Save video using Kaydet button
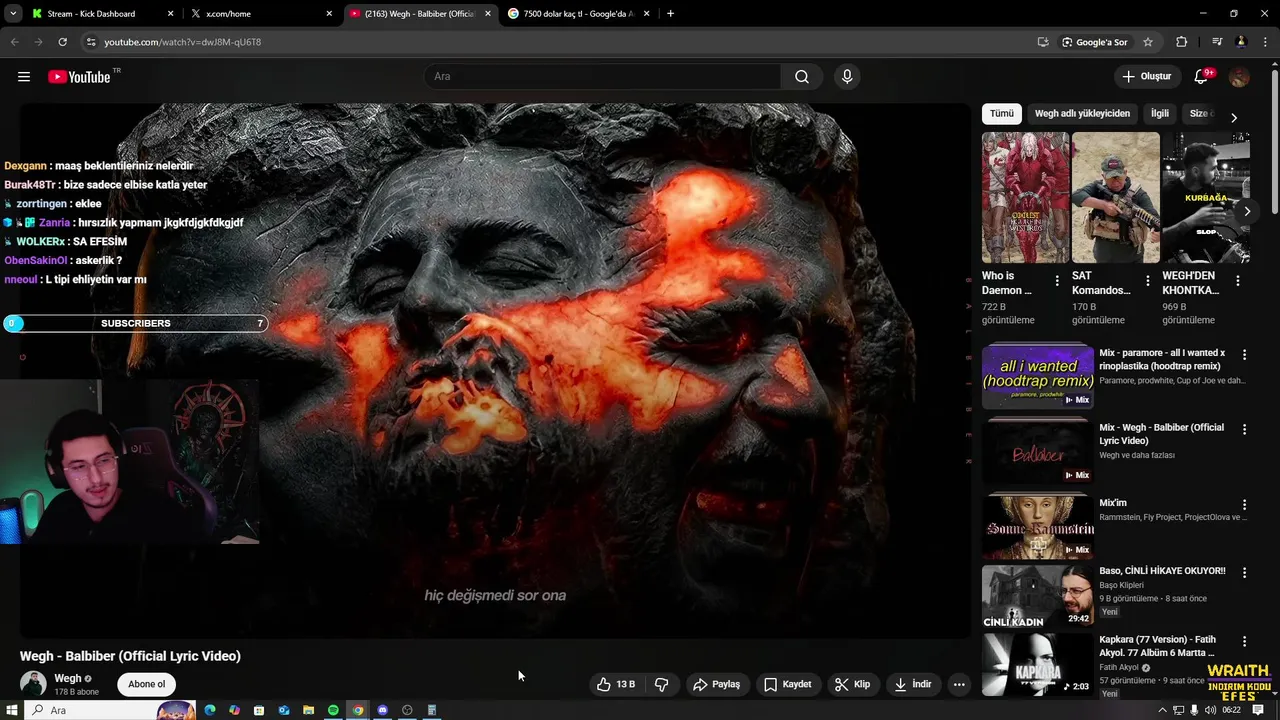The height and width of the screenshot is (720, 1280). tap(788, 684)
